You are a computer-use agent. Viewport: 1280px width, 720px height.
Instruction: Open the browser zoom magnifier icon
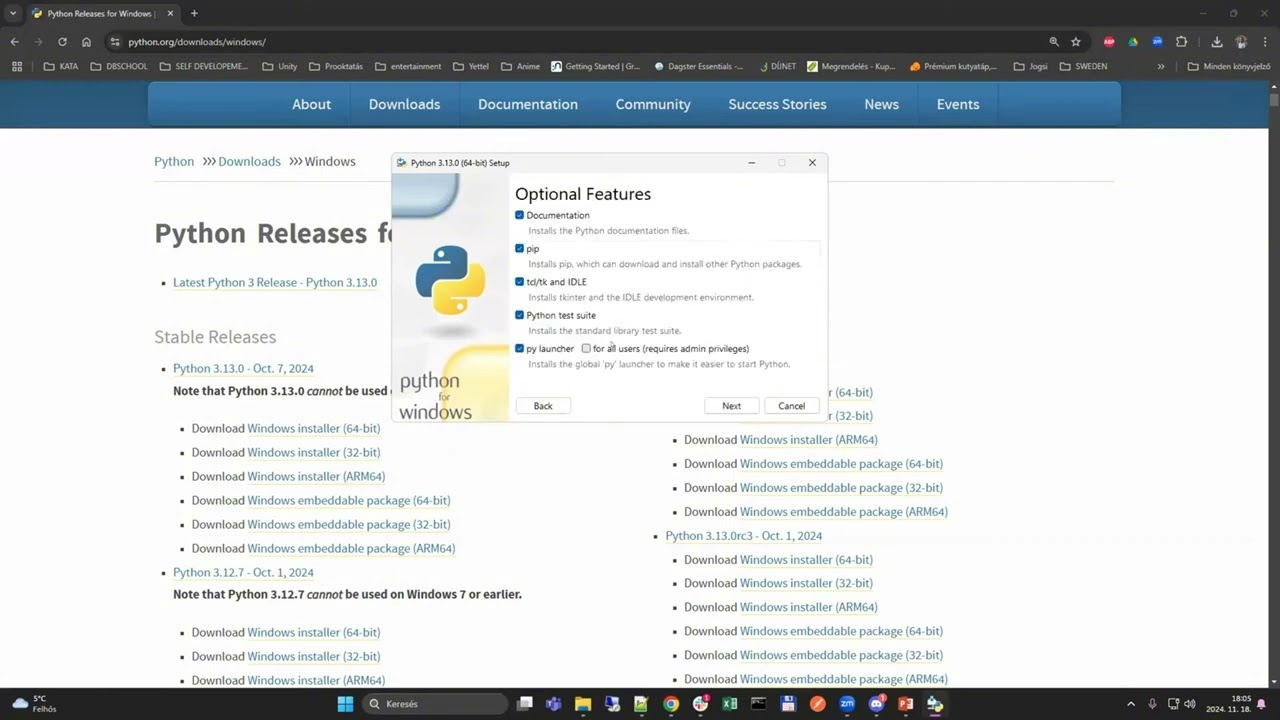pyautogui.click(x=1054, y=42)
